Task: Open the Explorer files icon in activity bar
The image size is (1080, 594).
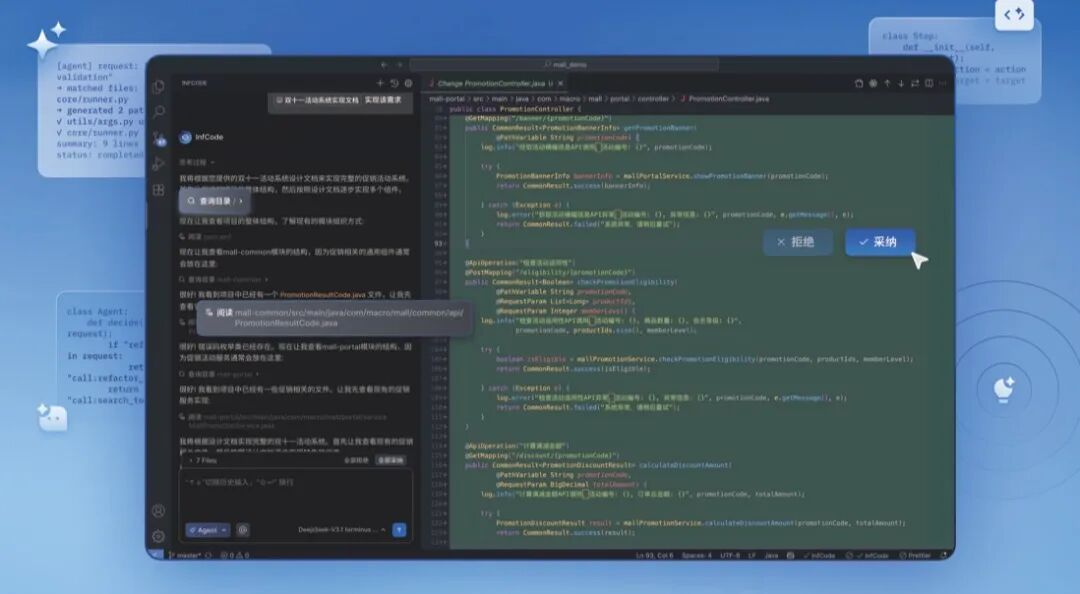Action: pyautogui.click(x=158, y=87)
